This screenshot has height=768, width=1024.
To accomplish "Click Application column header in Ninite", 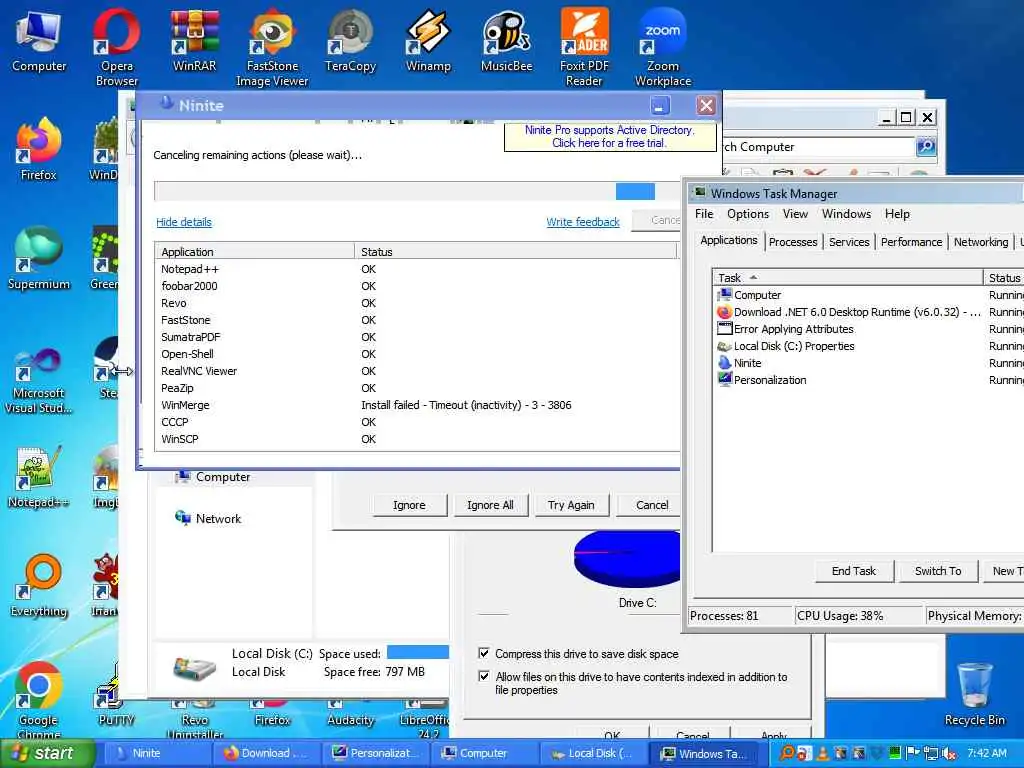I will (x=255, y=251).
